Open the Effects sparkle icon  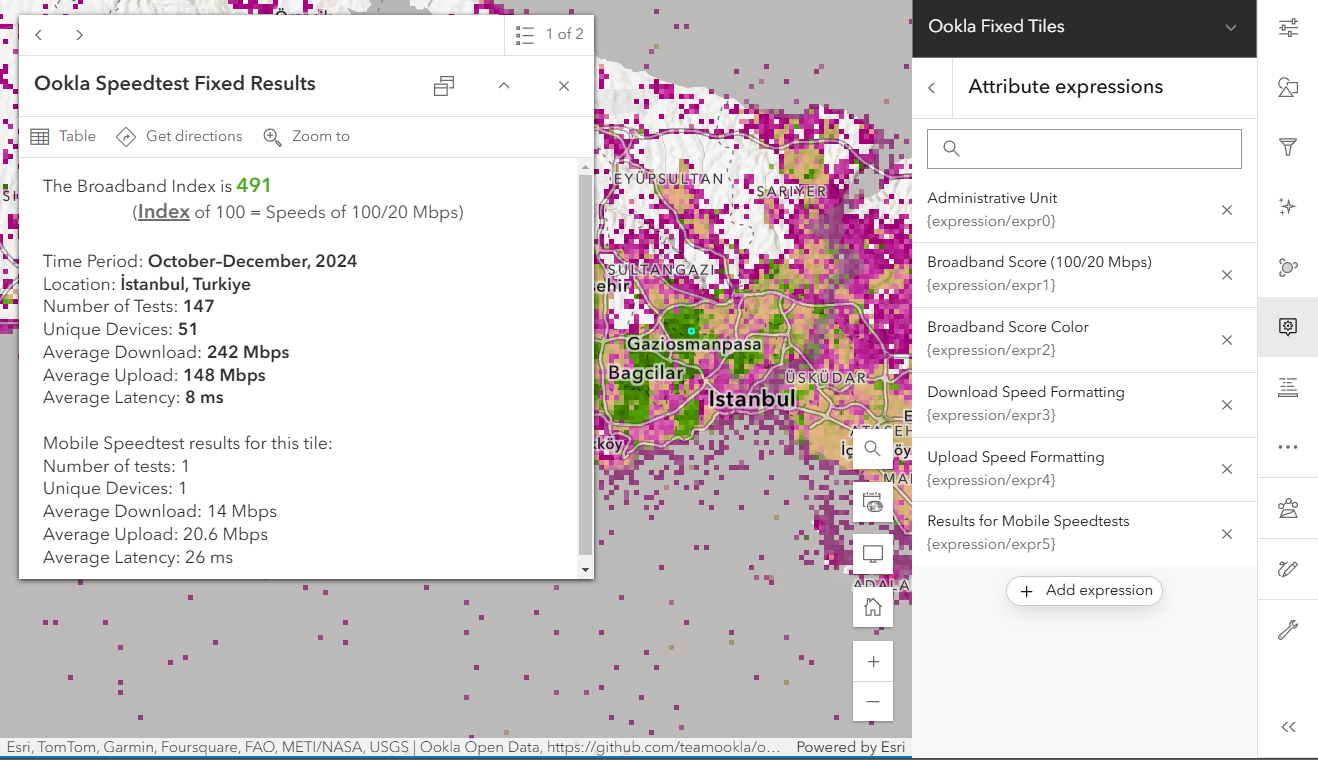point(1288,207)
